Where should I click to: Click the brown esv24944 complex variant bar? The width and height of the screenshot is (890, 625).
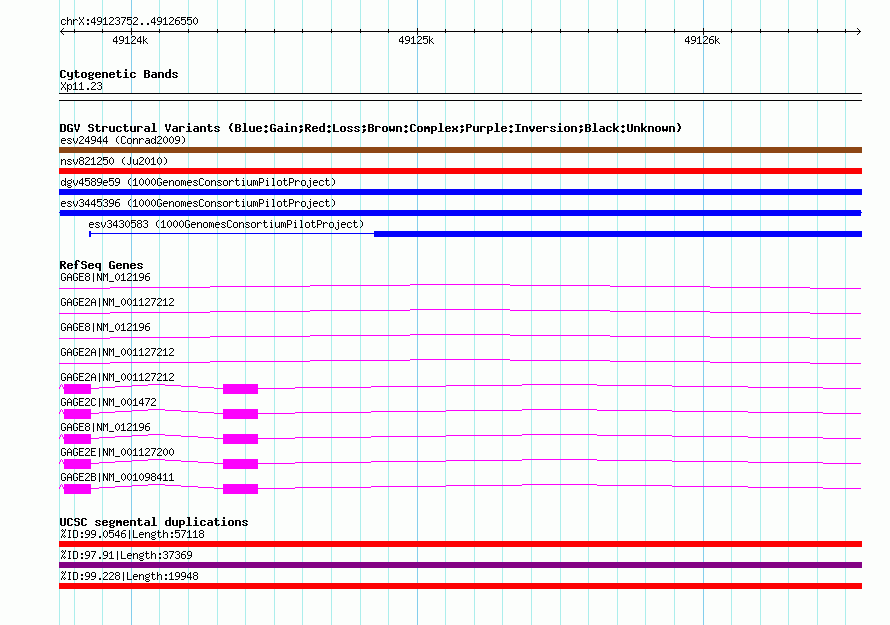click(460, 150)
